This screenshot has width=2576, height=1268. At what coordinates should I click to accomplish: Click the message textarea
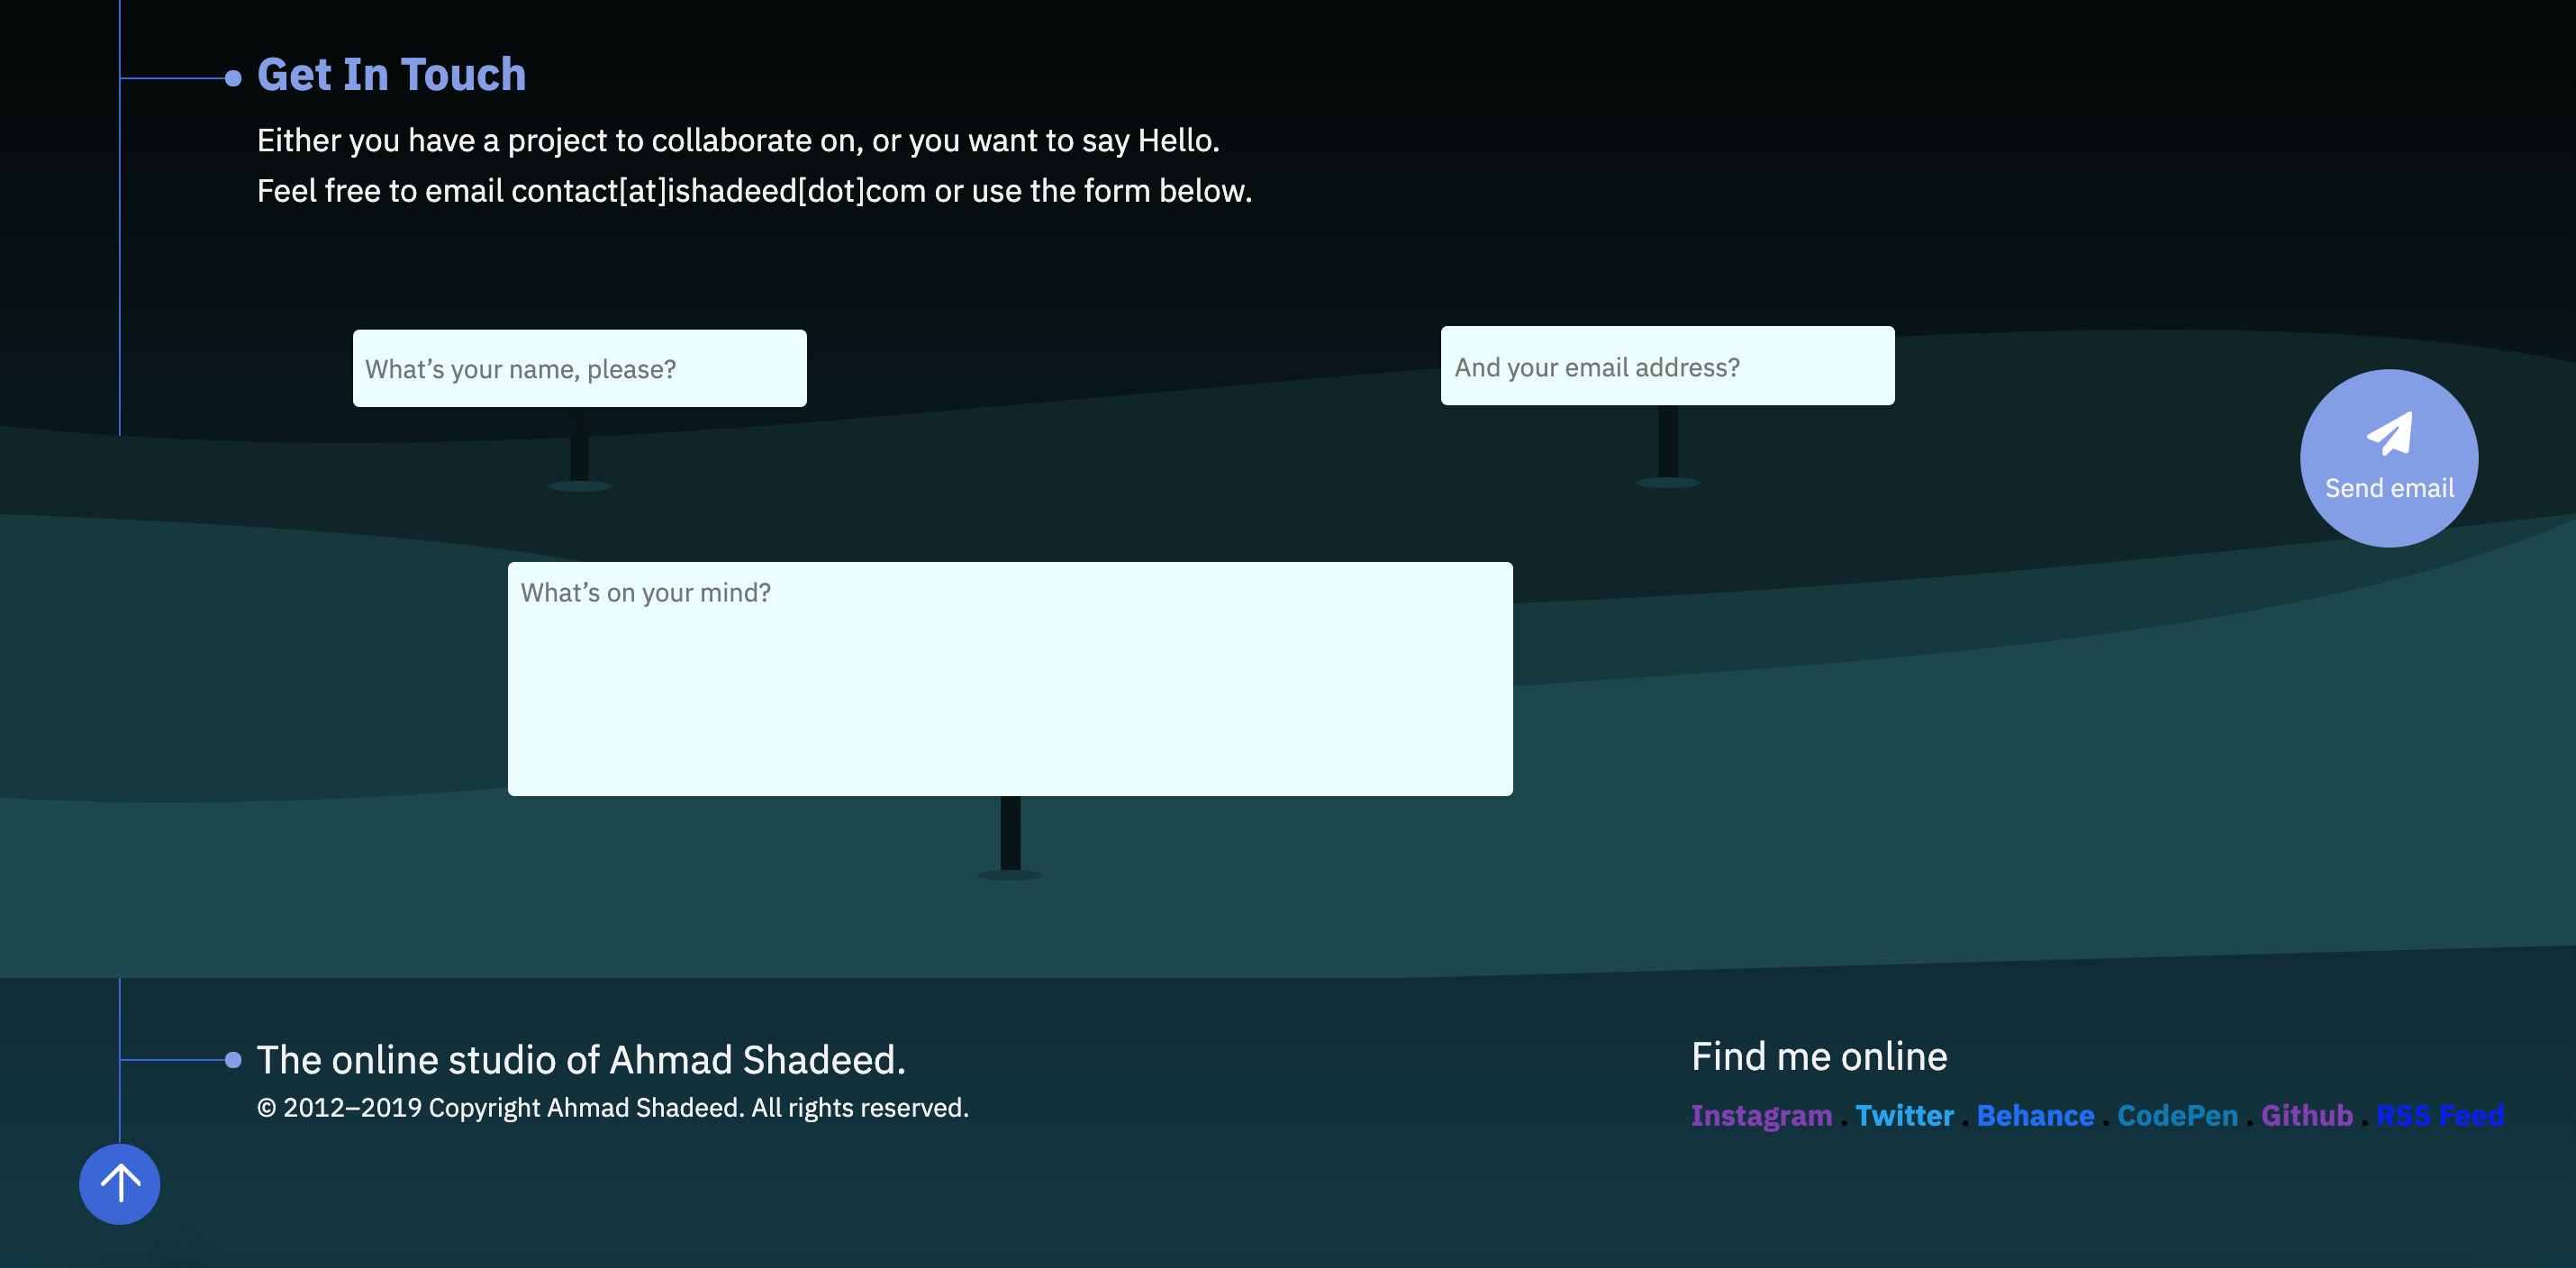tap(1009, 679)
